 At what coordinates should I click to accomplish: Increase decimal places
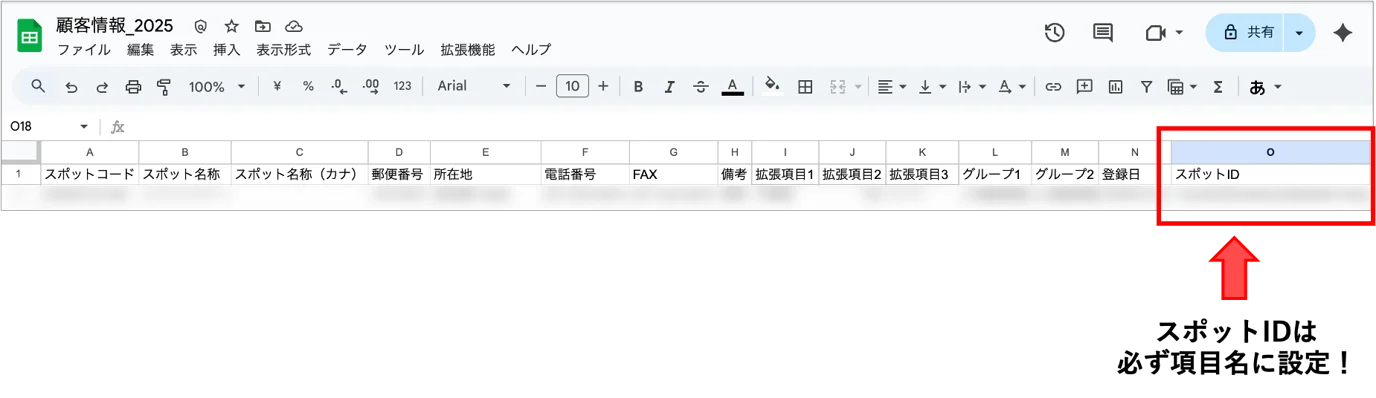point(371,87)
